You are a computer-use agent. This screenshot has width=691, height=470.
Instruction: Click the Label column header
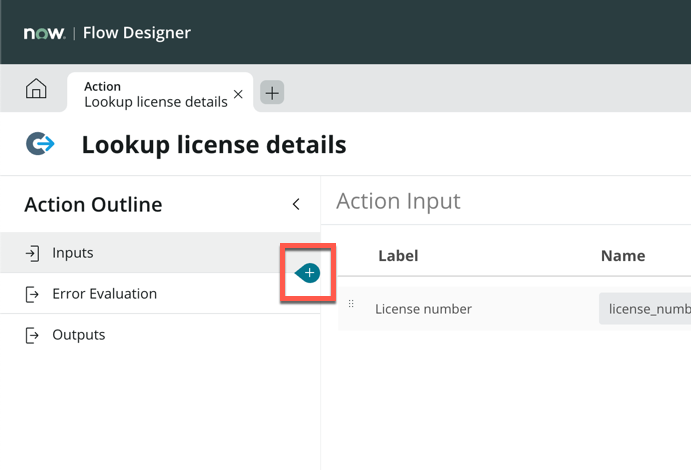[x=398, y=256]
